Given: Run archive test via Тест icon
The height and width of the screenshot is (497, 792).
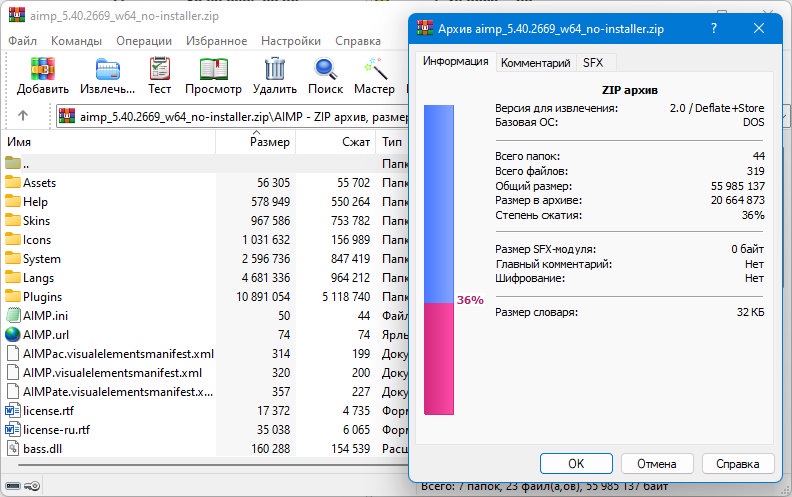Looking at the screenshot, I should pos(160,69).
